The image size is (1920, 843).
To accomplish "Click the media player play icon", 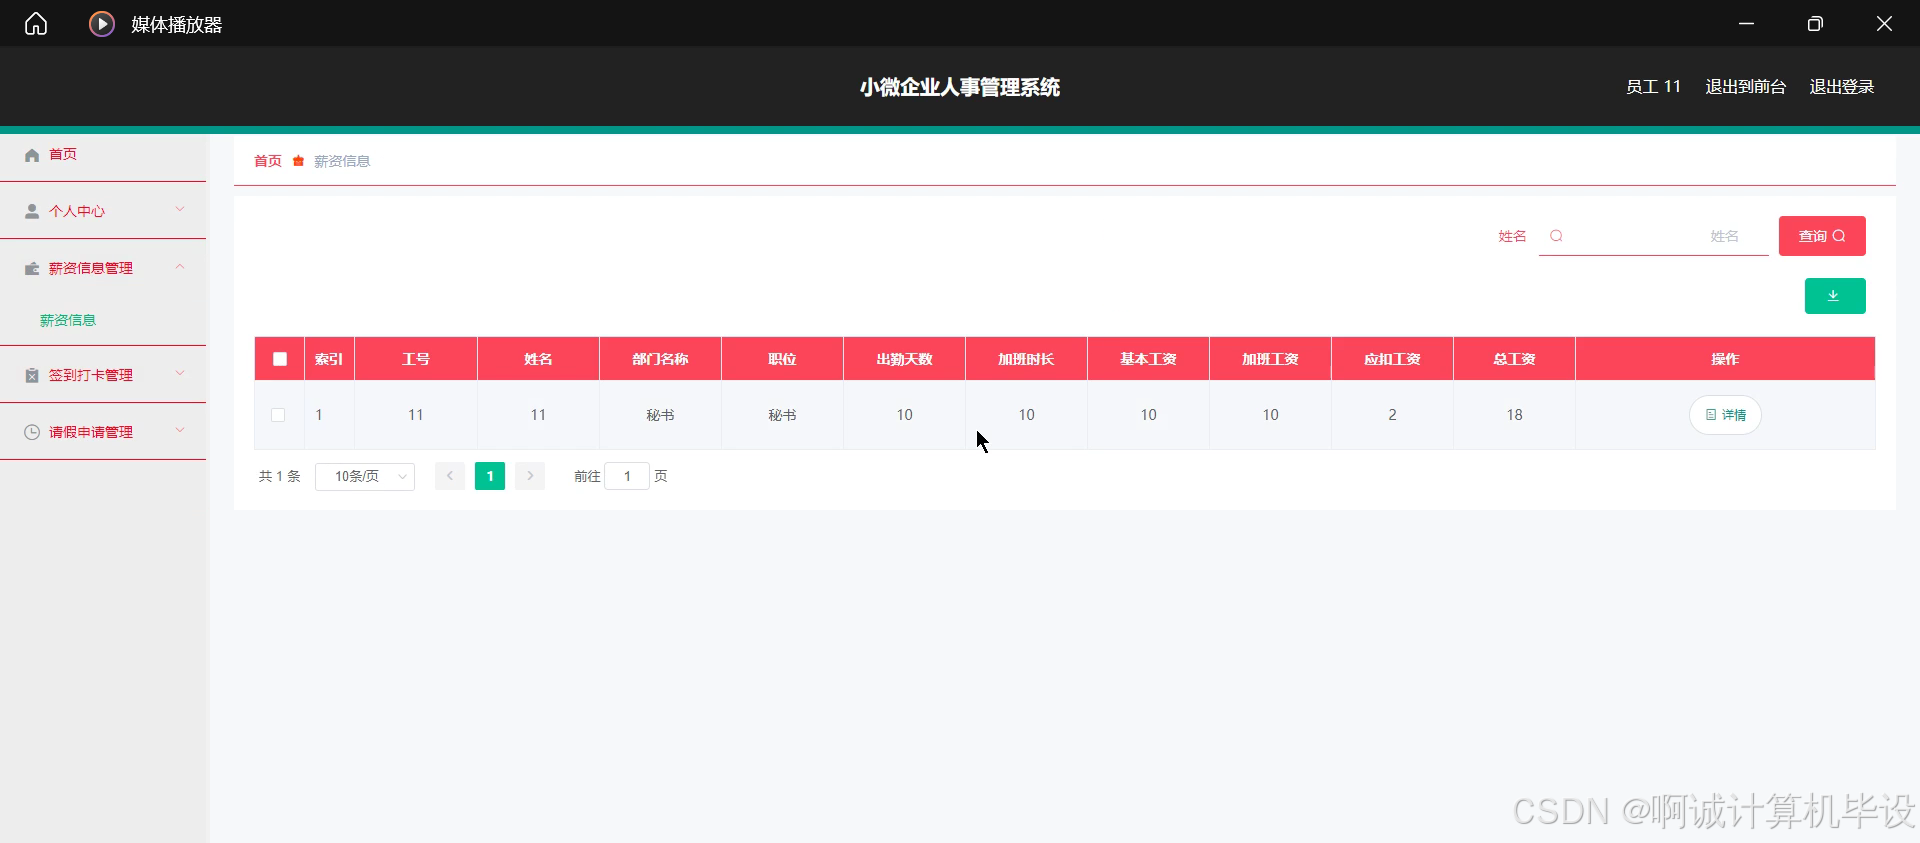I will pyautogui.click(x=102, y=24).
